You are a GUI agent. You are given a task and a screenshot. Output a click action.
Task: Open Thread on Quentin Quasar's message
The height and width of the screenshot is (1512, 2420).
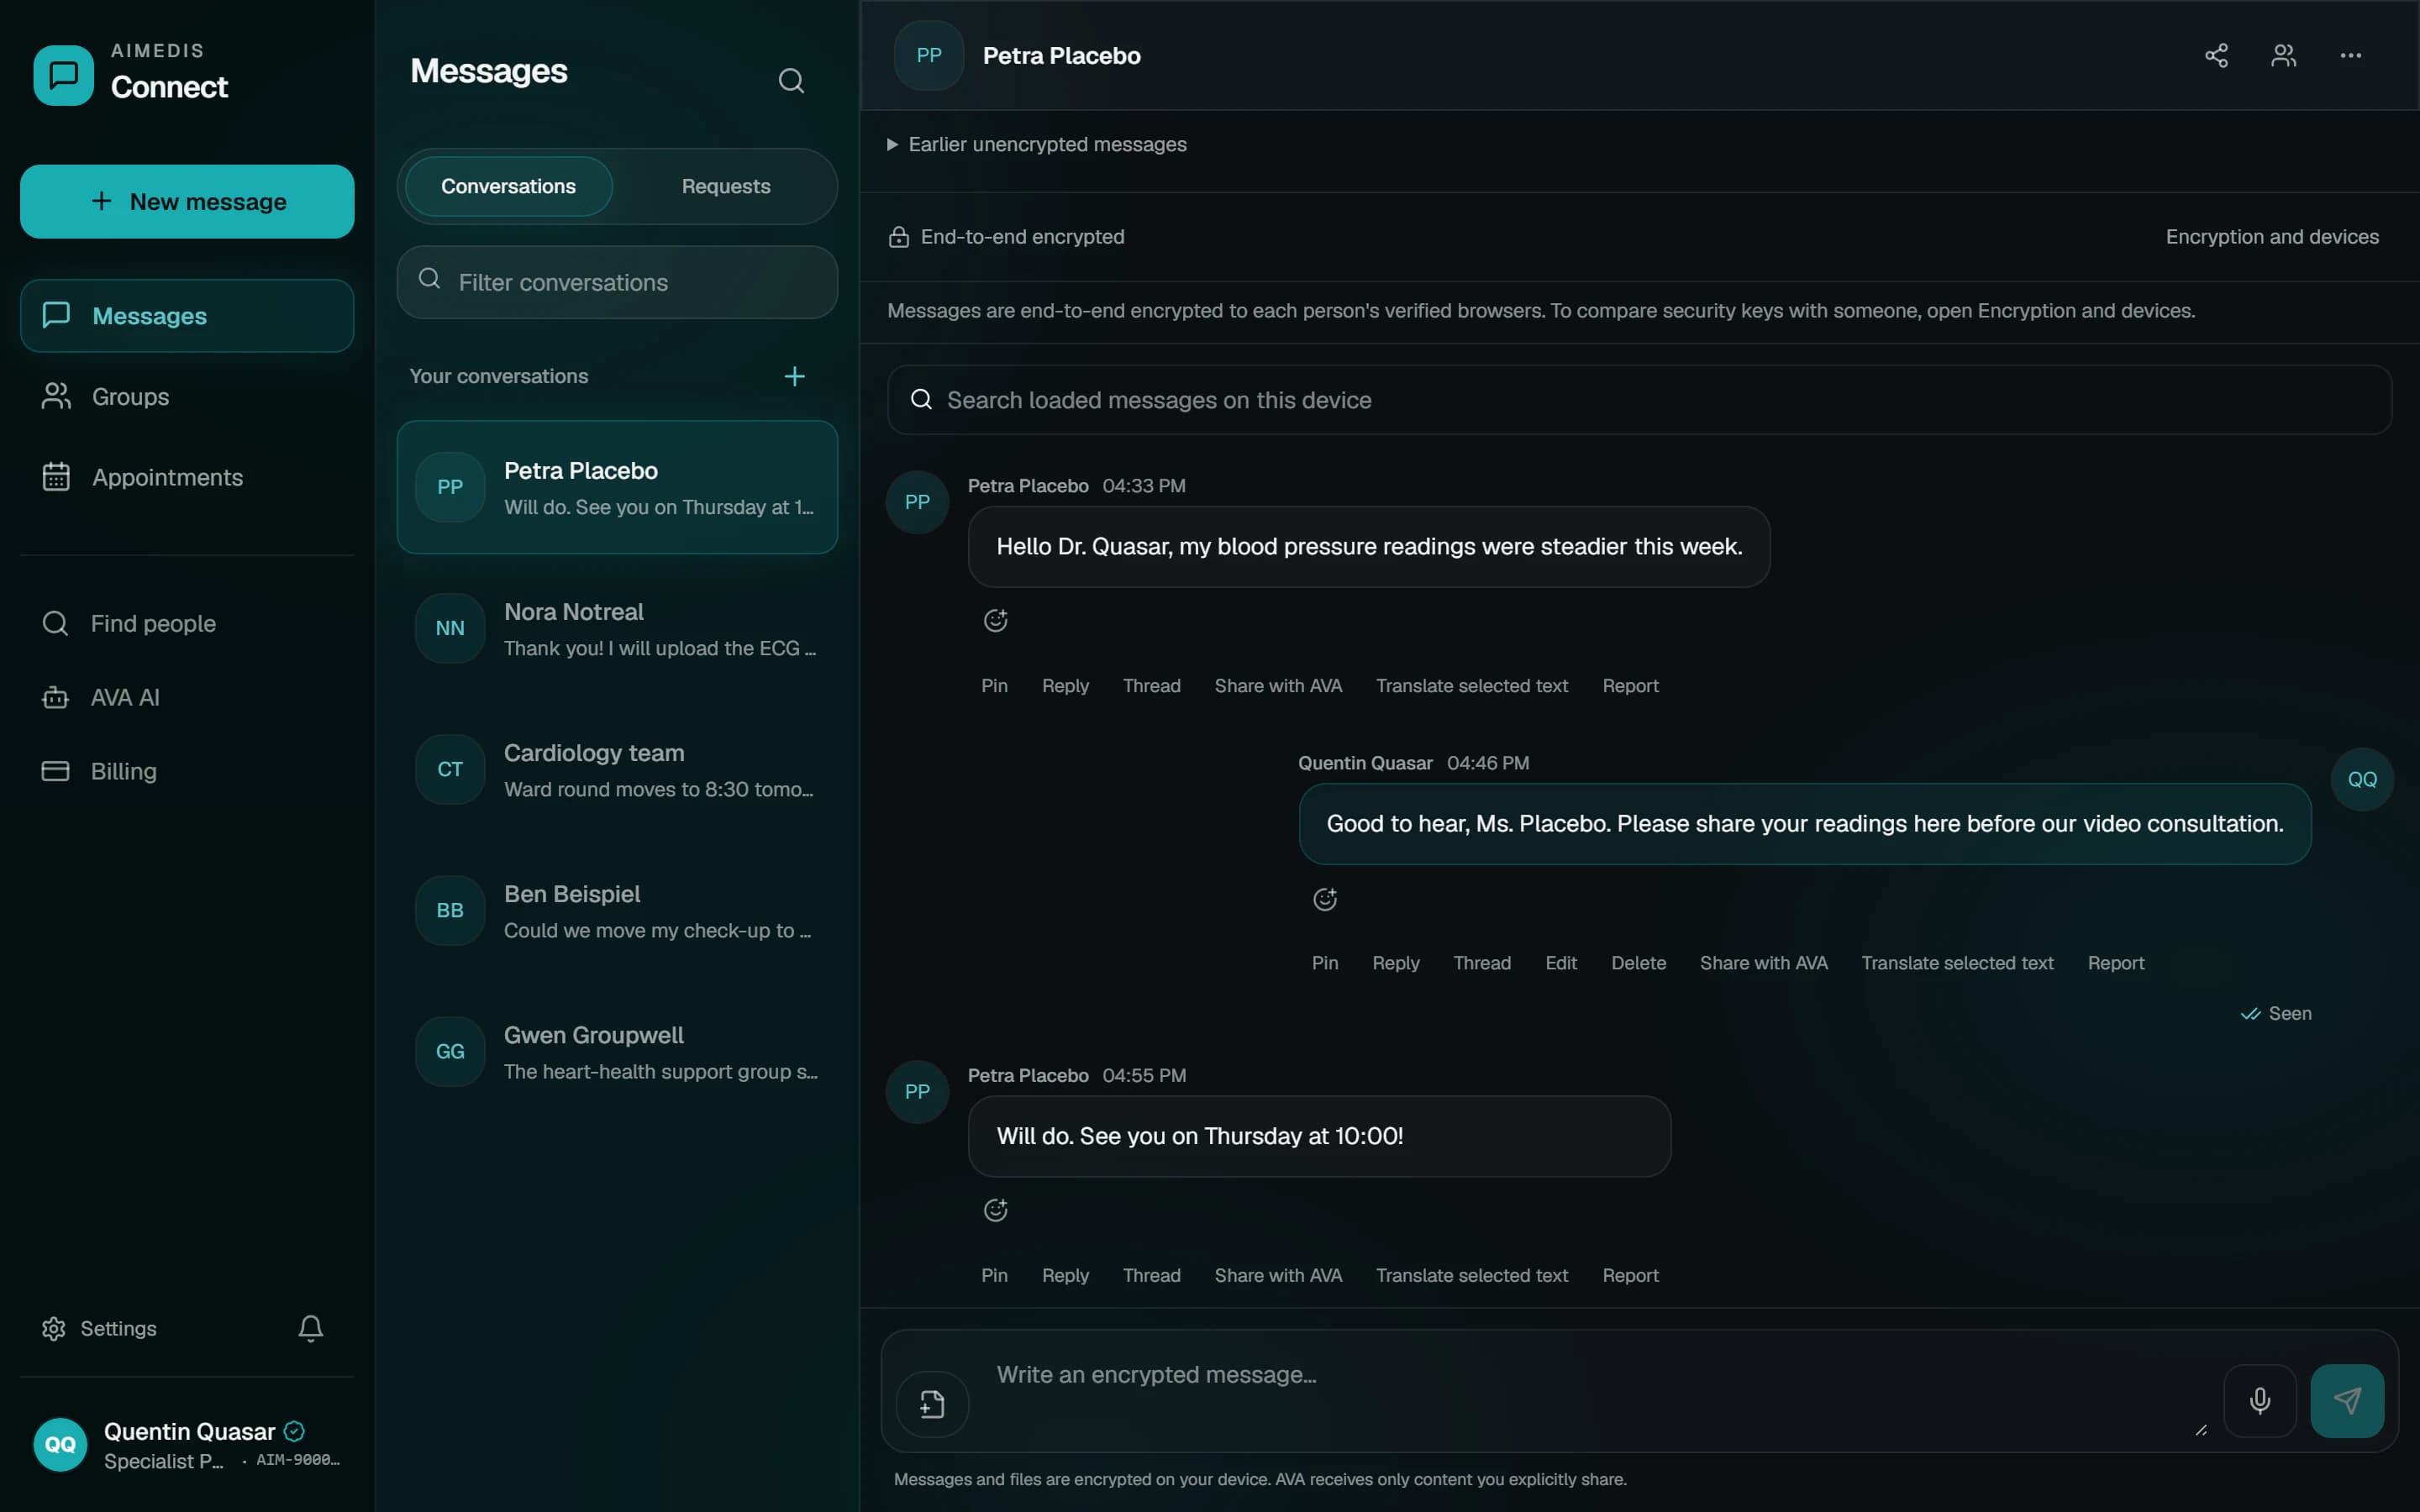coord(1481,963)
